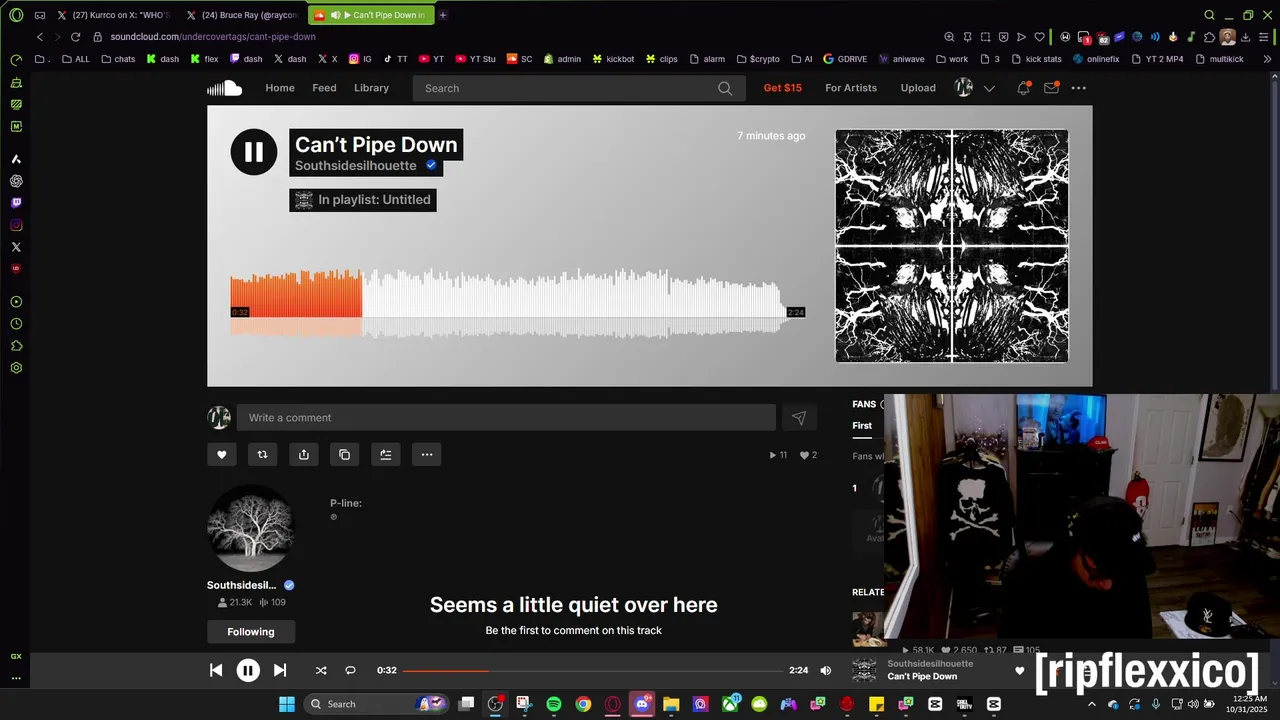Skip to next track in player bar
Viewport: 1280px width, 720px height.
pyautogui.click(x=280, y=671)
